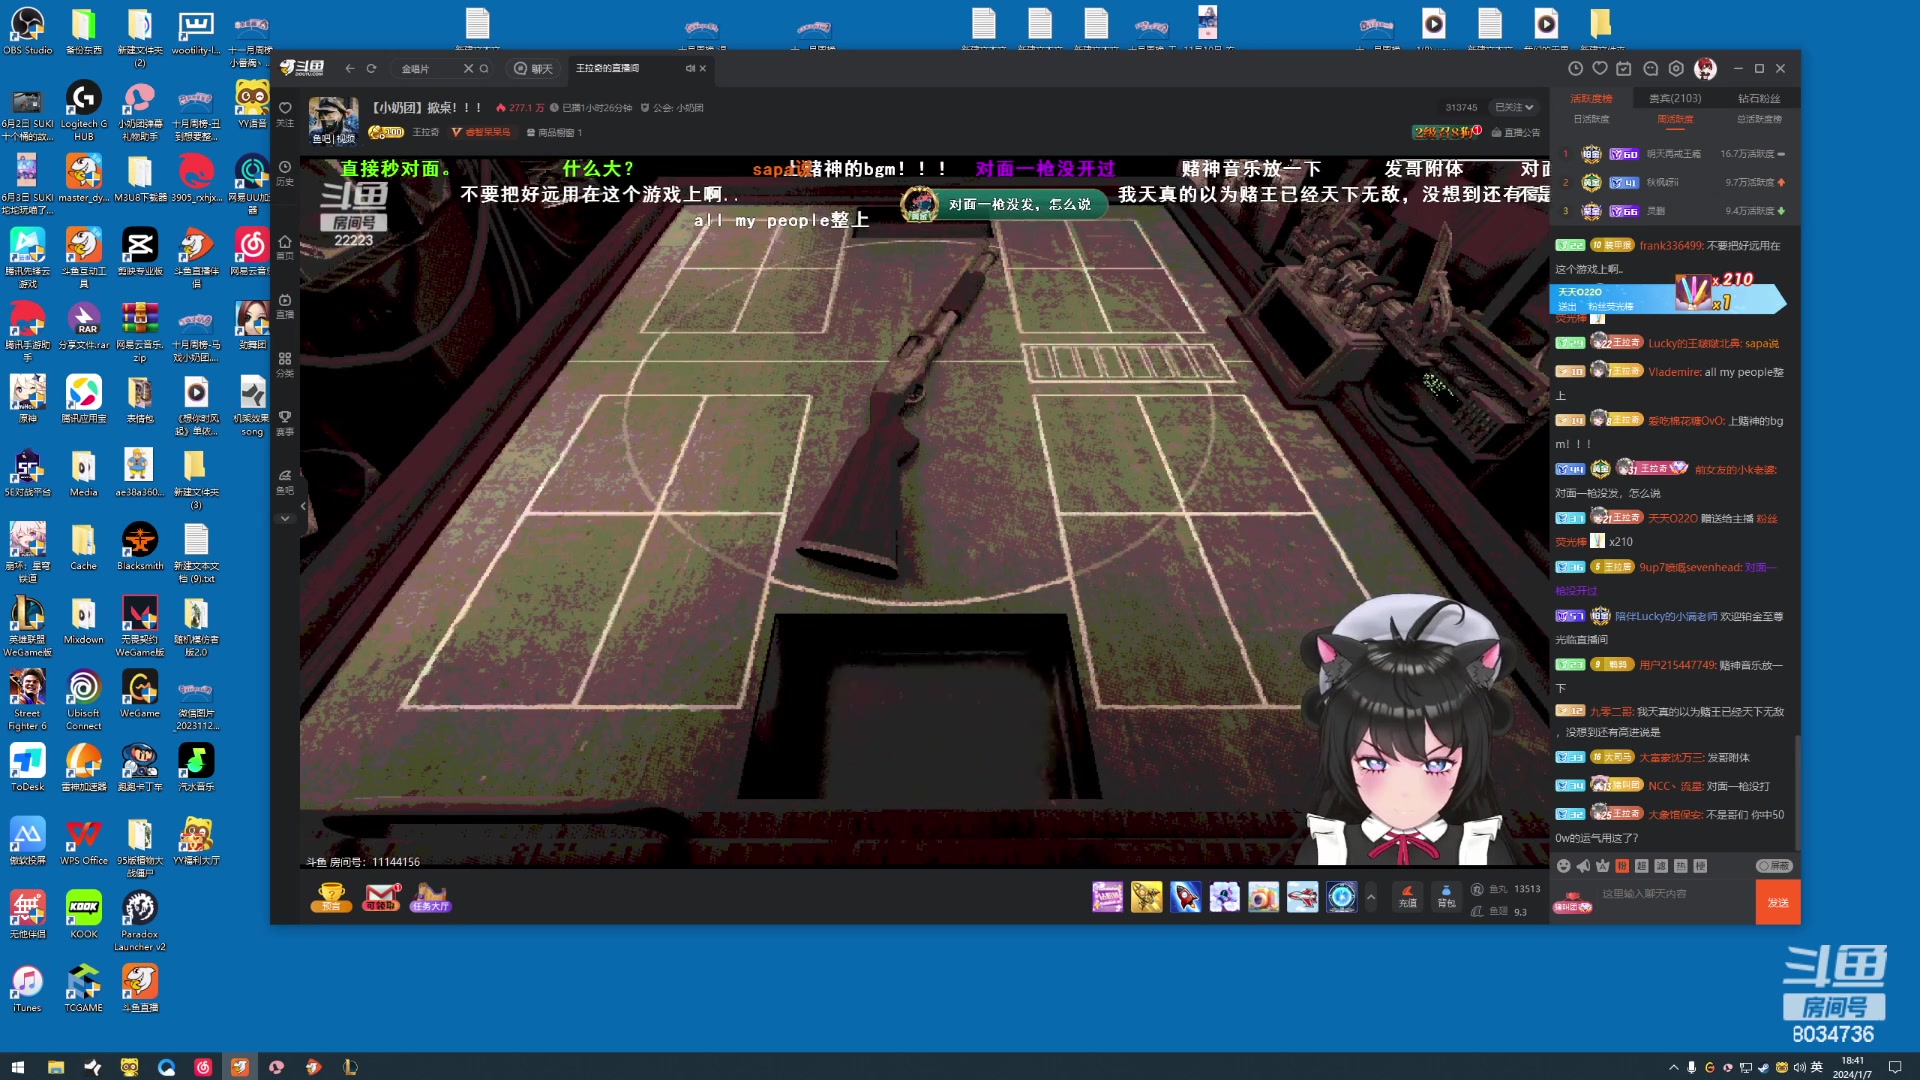1920x1080 pixels.
Task: Send the gold rocket gift
Action: tap(1146, 897)
